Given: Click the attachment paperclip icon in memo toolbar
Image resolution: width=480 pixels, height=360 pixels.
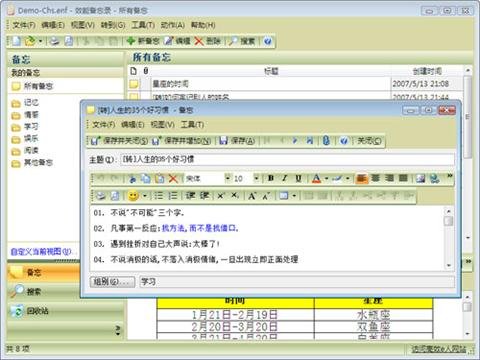Looking at the screenshot, I should 326,141.
